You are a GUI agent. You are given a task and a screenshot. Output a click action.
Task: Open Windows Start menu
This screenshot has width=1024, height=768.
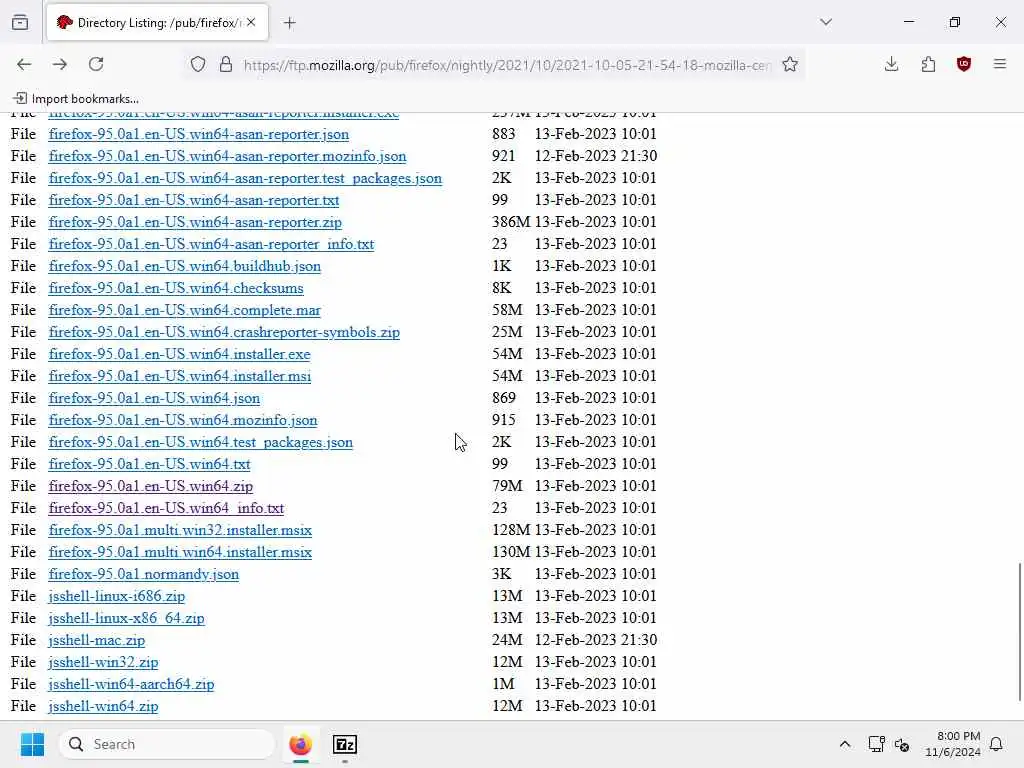(32, 744)
